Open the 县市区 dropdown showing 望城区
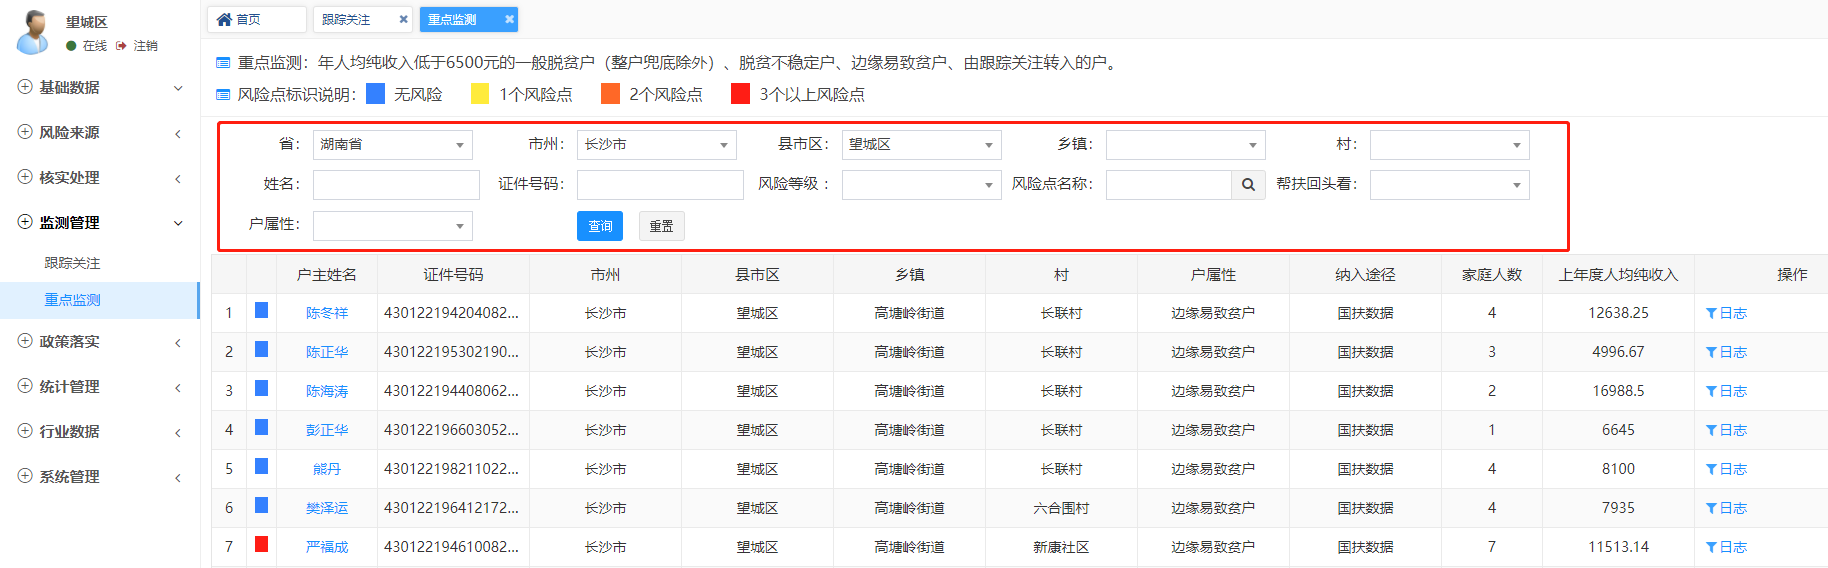The image size is (1828, 568). 921,145
